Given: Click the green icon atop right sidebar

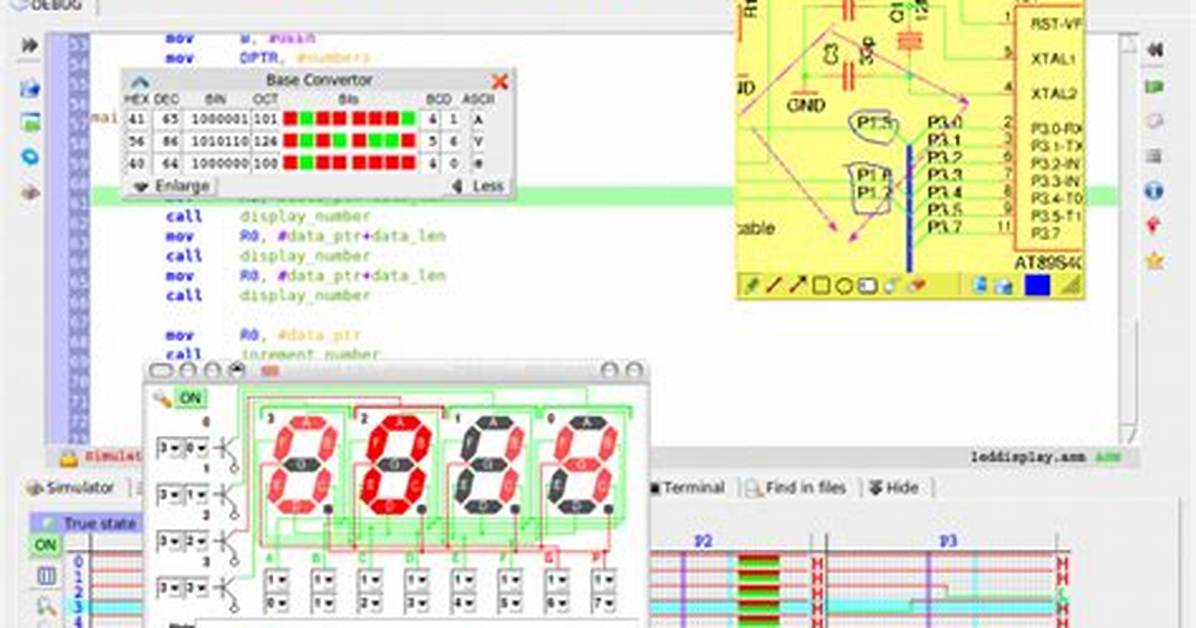Looking at the screenshot, I should (1155, 86).
